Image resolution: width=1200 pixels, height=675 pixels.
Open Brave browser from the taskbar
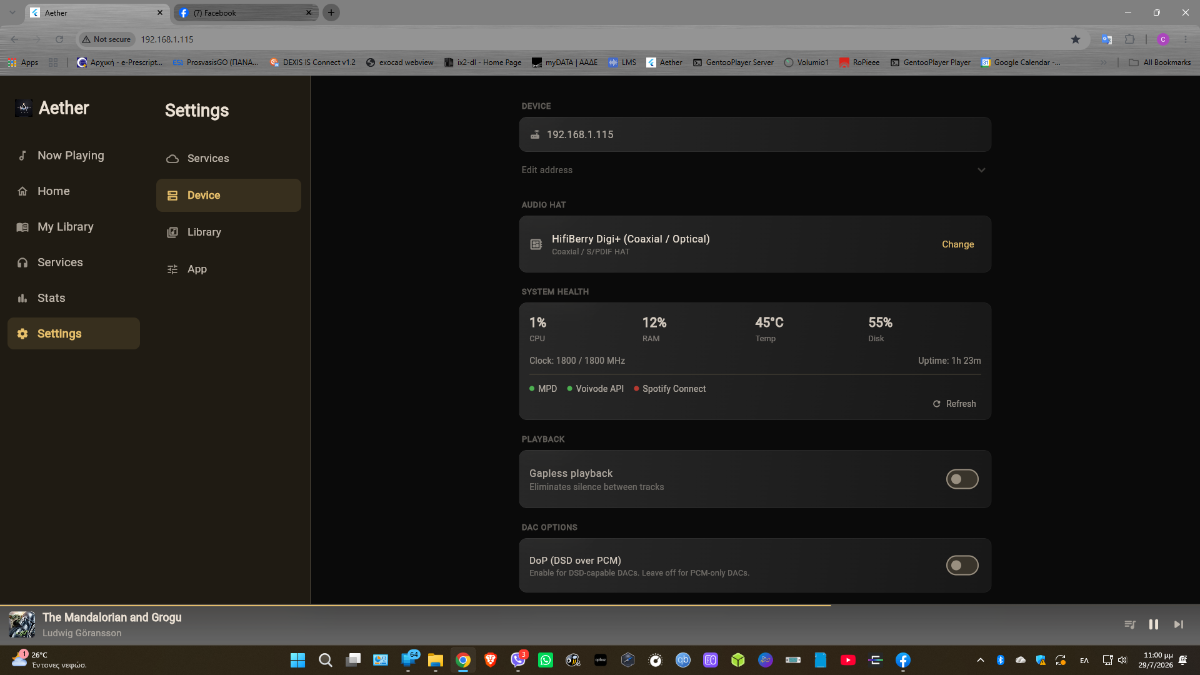pos(490,660)
